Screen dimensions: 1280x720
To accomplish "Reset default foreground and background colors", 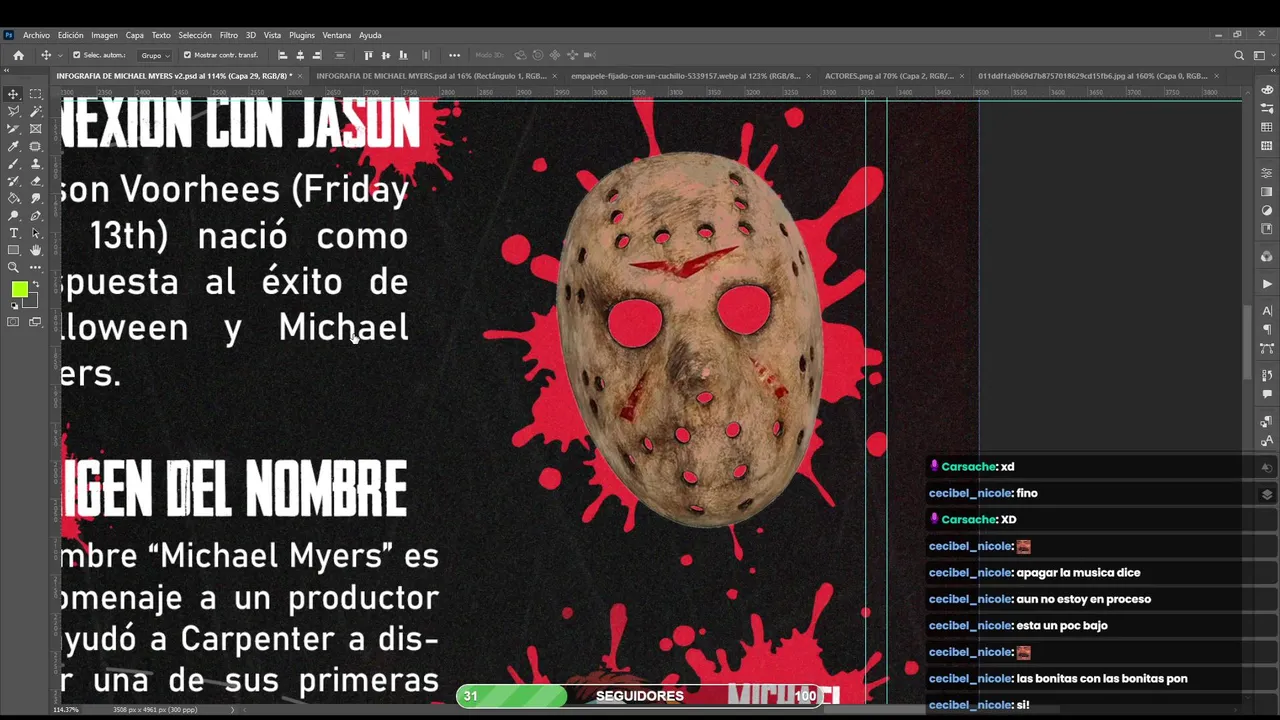I will coord(14,306).
